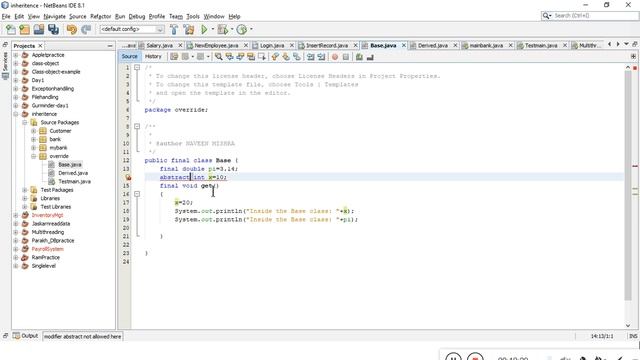Open the Debug menu
The image size is (640, 360).
(137, 16)
